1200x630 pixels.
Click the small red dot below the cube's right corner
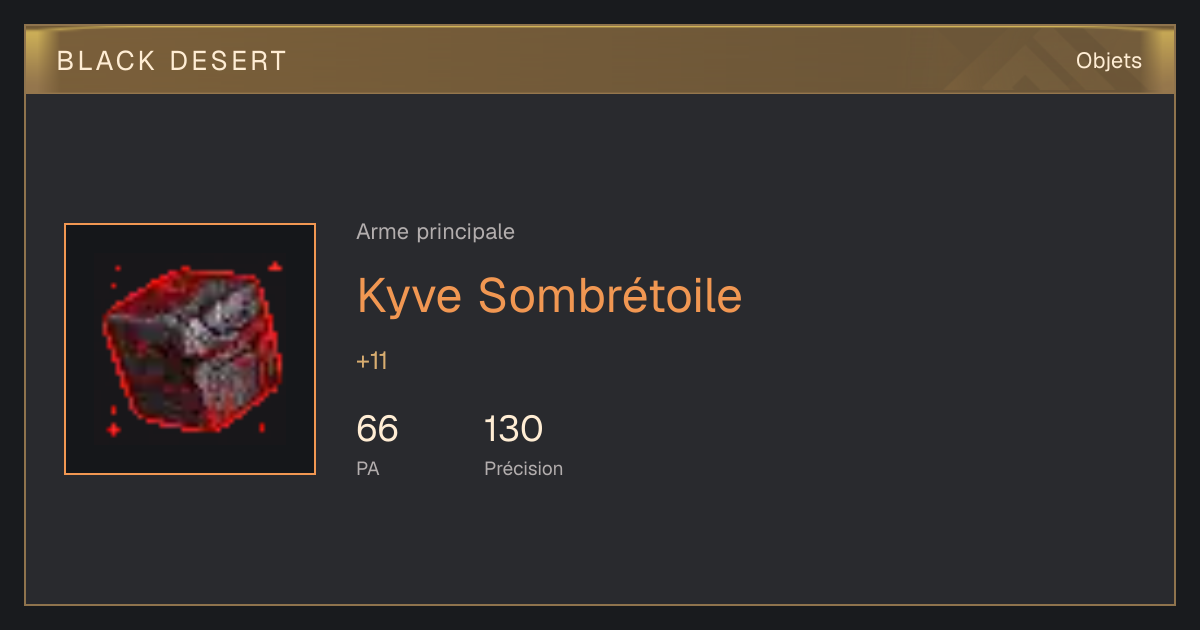pyautogui.click(x=262, y=428)
